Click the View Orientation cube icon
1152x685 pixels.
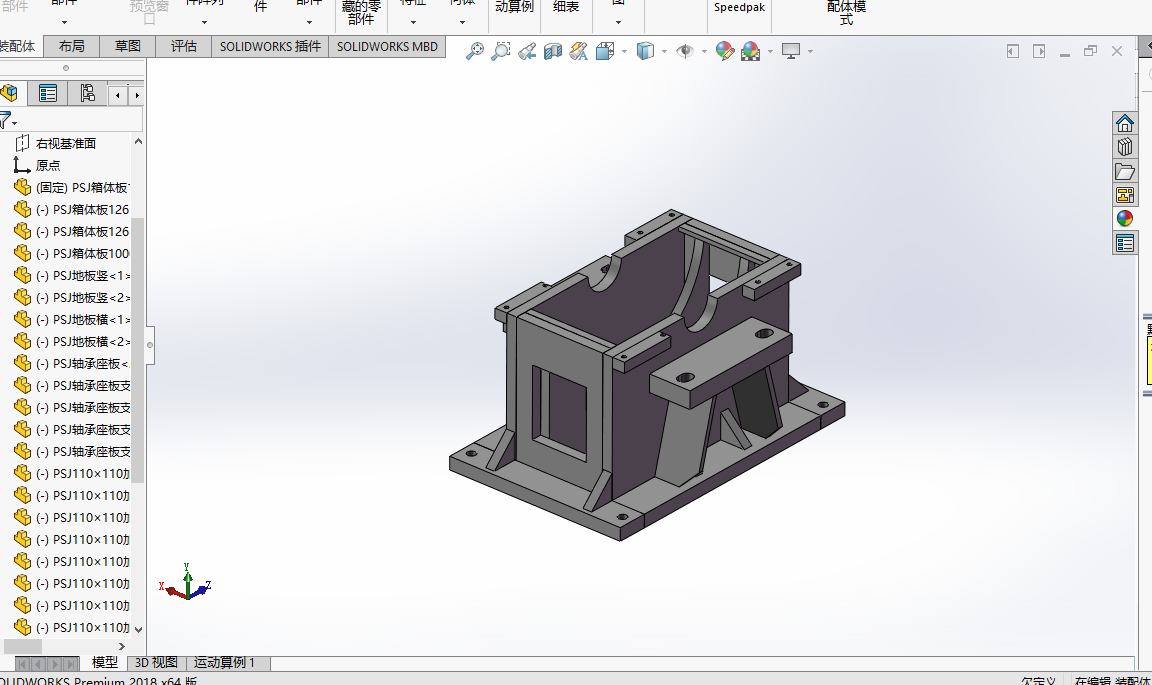coord(605,51)
